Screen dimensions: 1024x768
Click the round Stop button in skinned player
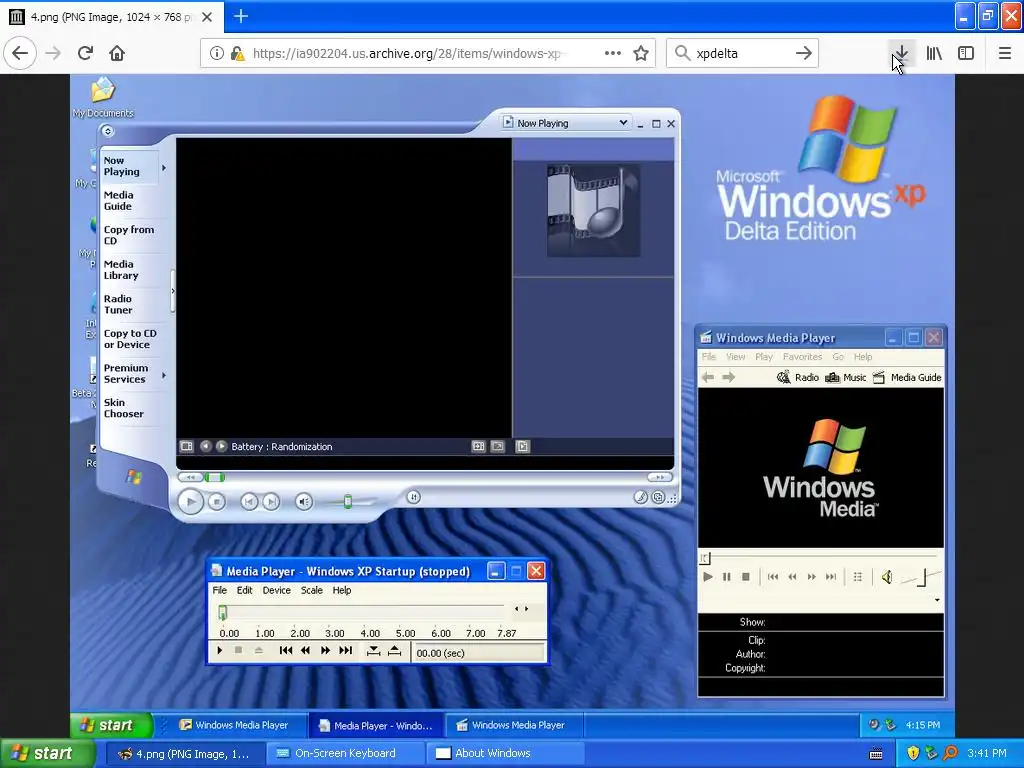coord(217,502)
